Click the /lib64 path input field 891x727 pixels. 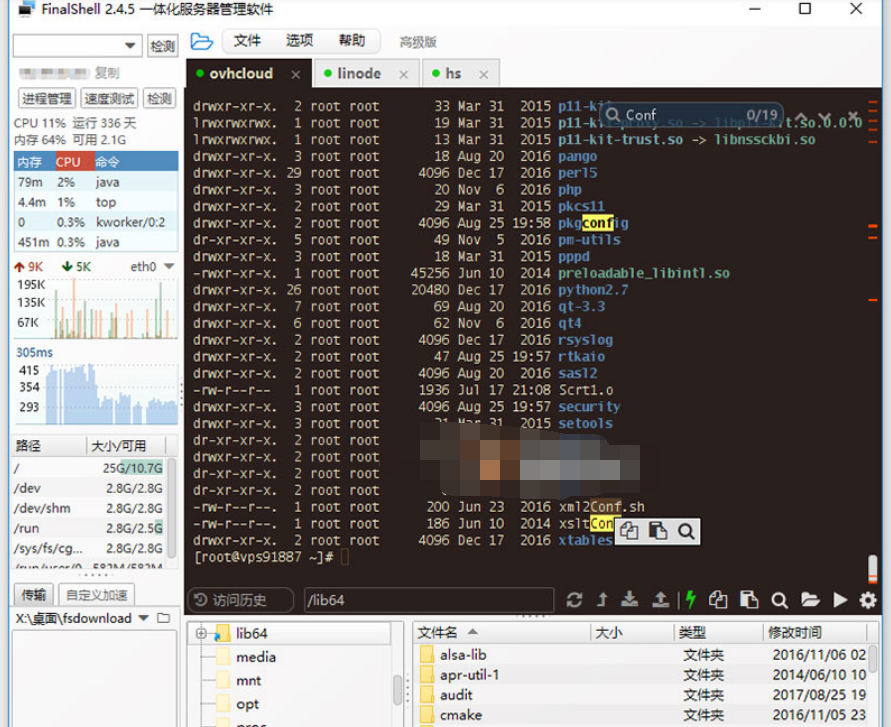428,600
